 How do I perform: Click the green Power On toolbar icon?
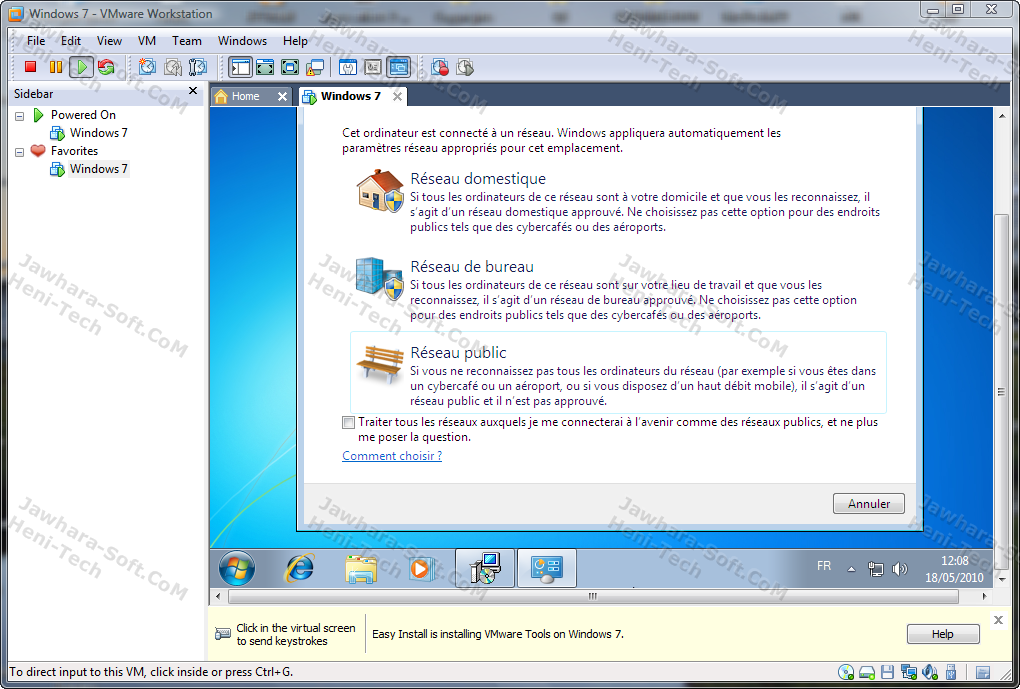point(81,66)
